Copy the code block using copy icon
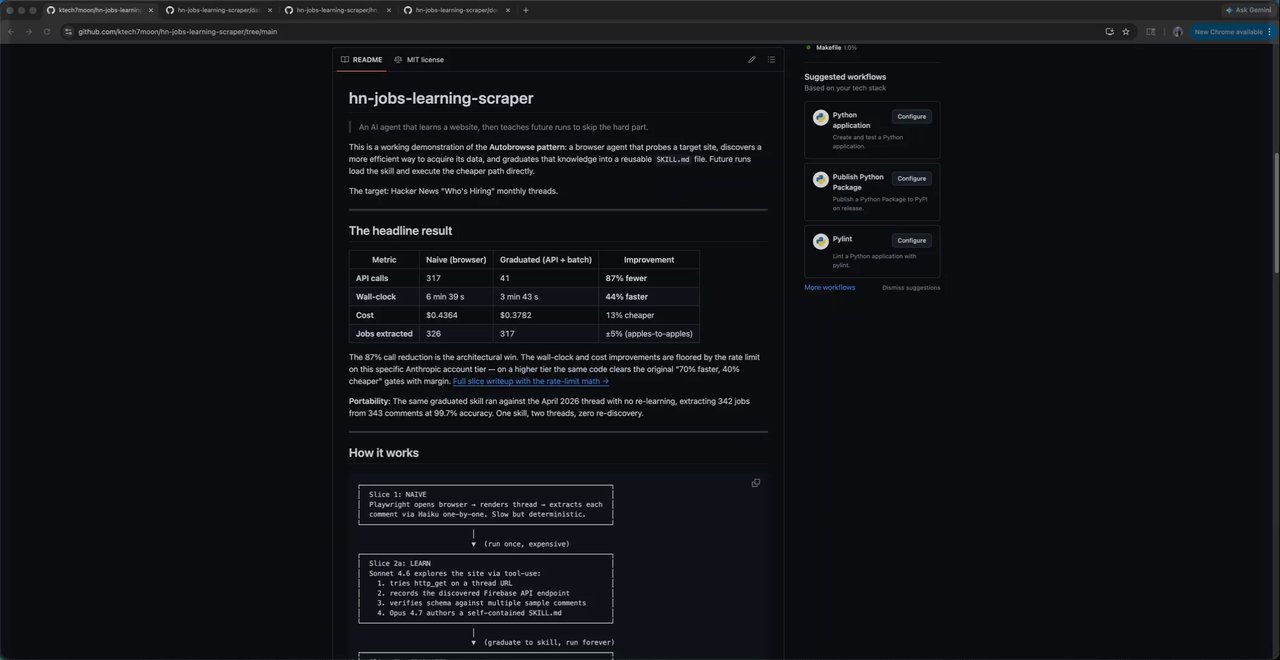Image resolution: width=1280 pixels, height=660 pixels. coord(756,483)
